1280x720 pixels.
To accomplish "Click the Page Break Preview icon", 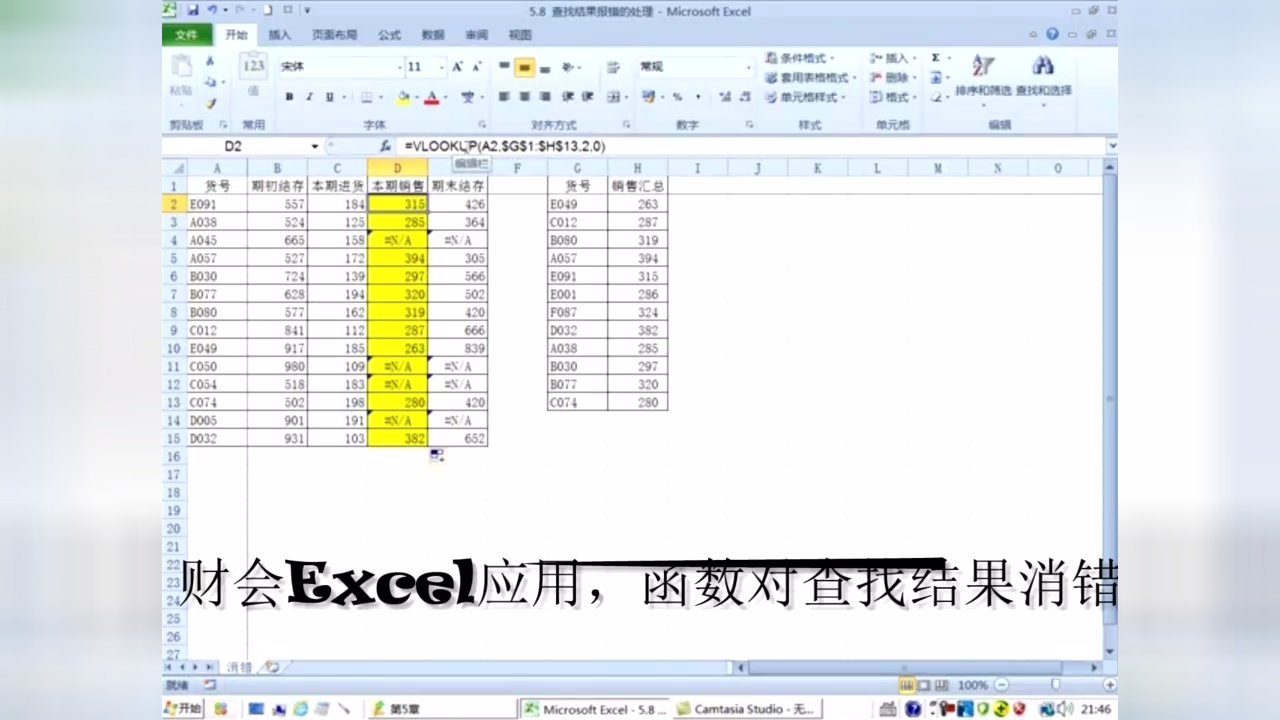I will point(940,685).
